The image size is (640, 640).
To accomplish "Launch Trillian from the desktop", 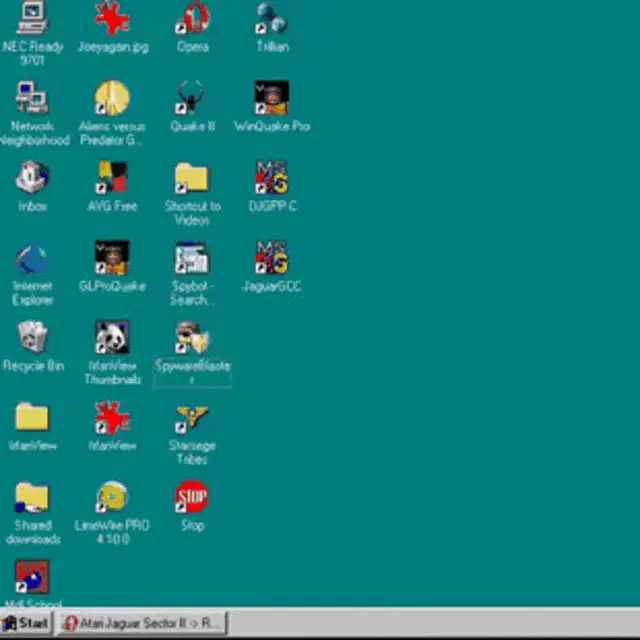I will pos(271,19).
